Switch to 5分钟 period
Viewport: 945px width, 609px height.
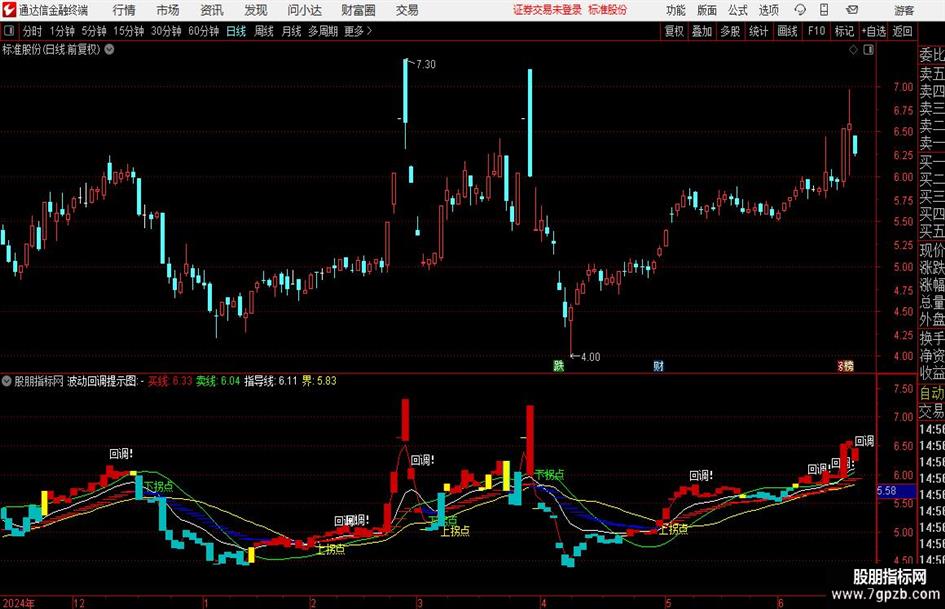point(94,31)
